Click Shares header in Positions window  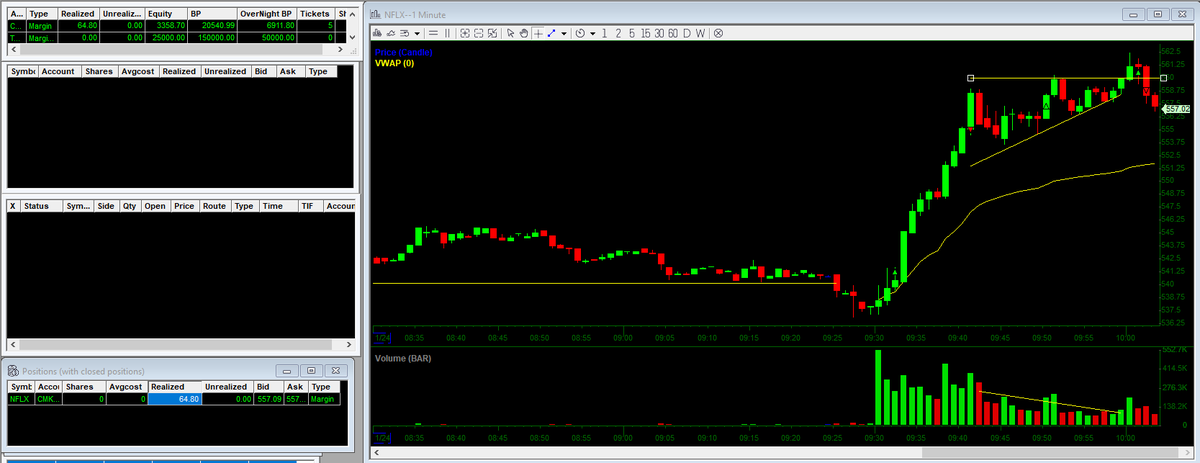click(83, 386)
